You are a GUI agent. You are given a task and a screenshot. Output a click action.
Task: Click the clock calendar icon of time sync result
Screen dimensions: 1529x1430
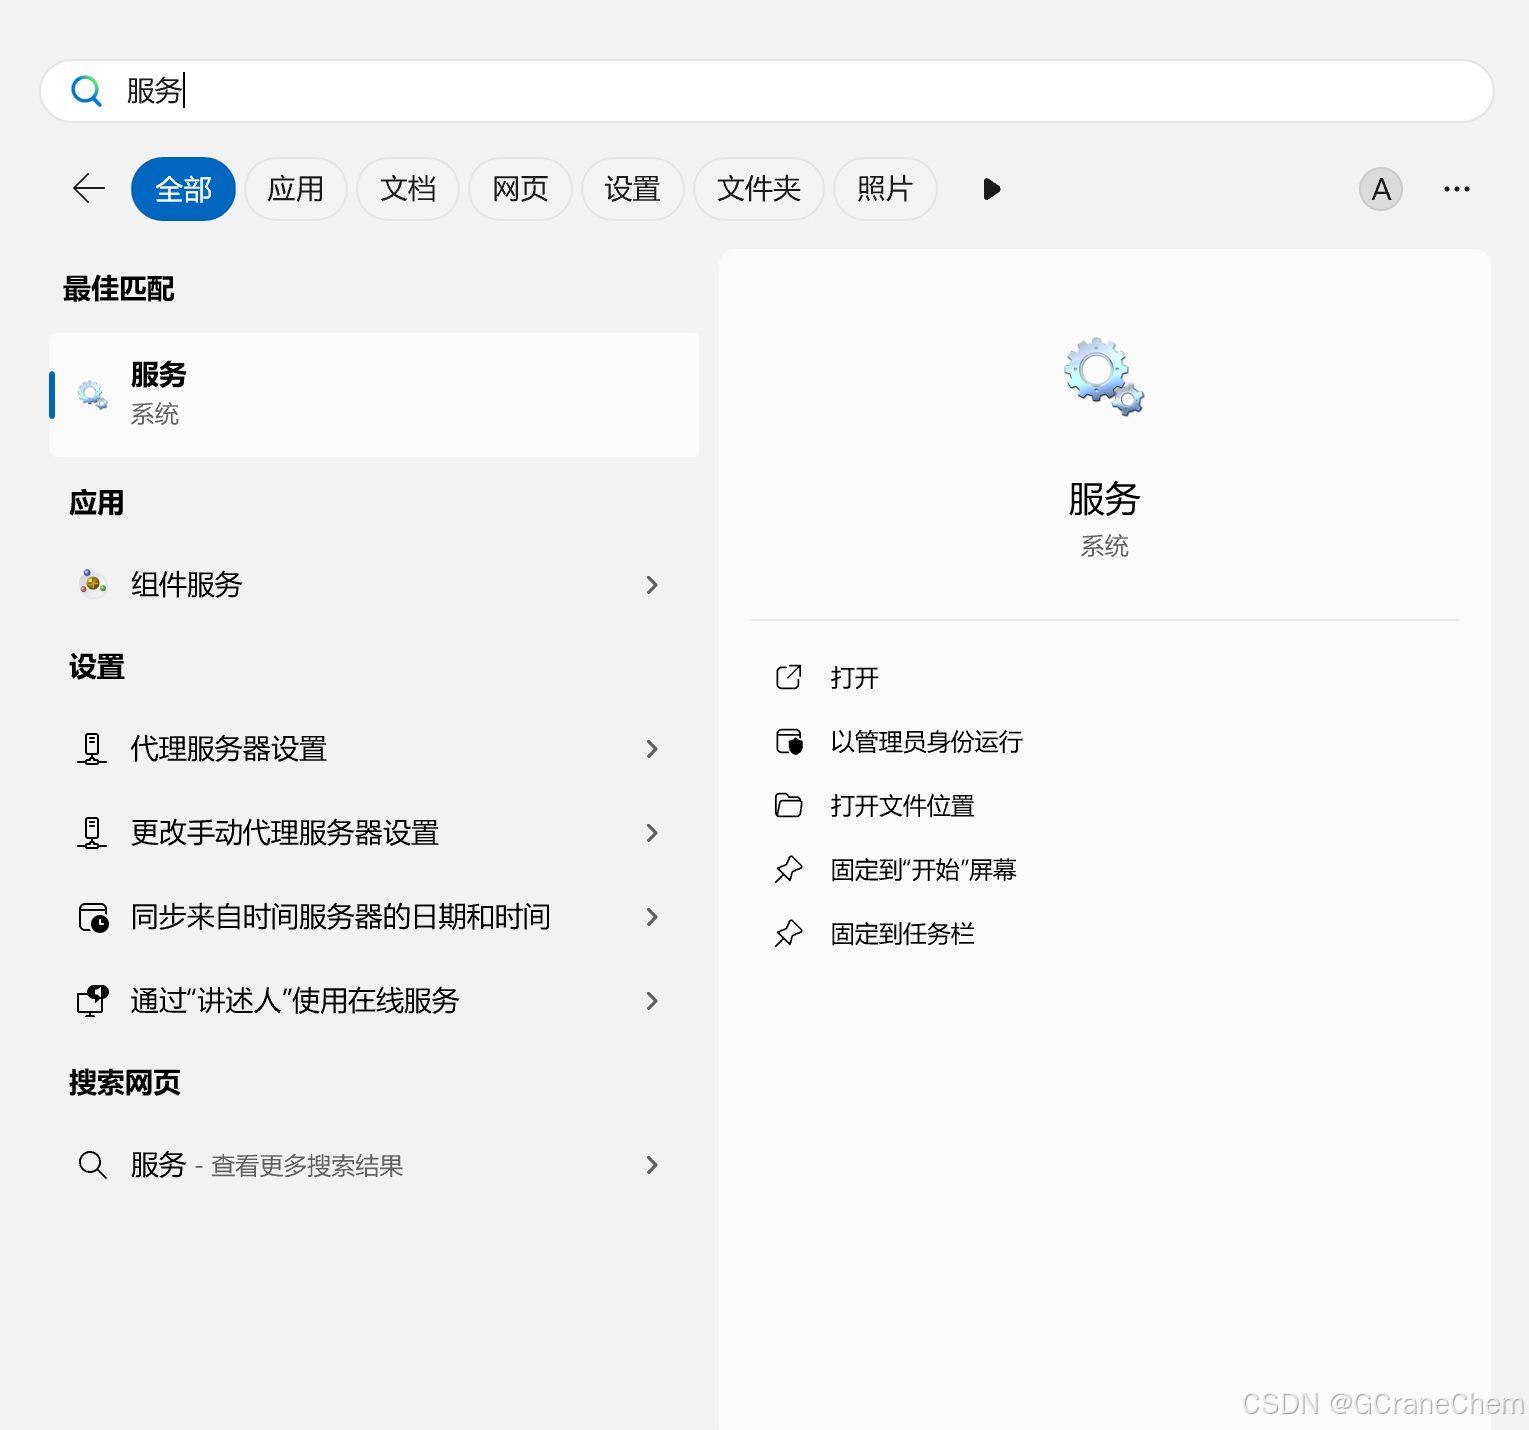pyautogui.click(x=93, y=917)
